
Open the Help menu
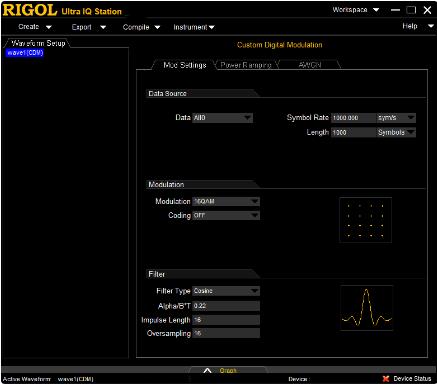click(418, 26)
